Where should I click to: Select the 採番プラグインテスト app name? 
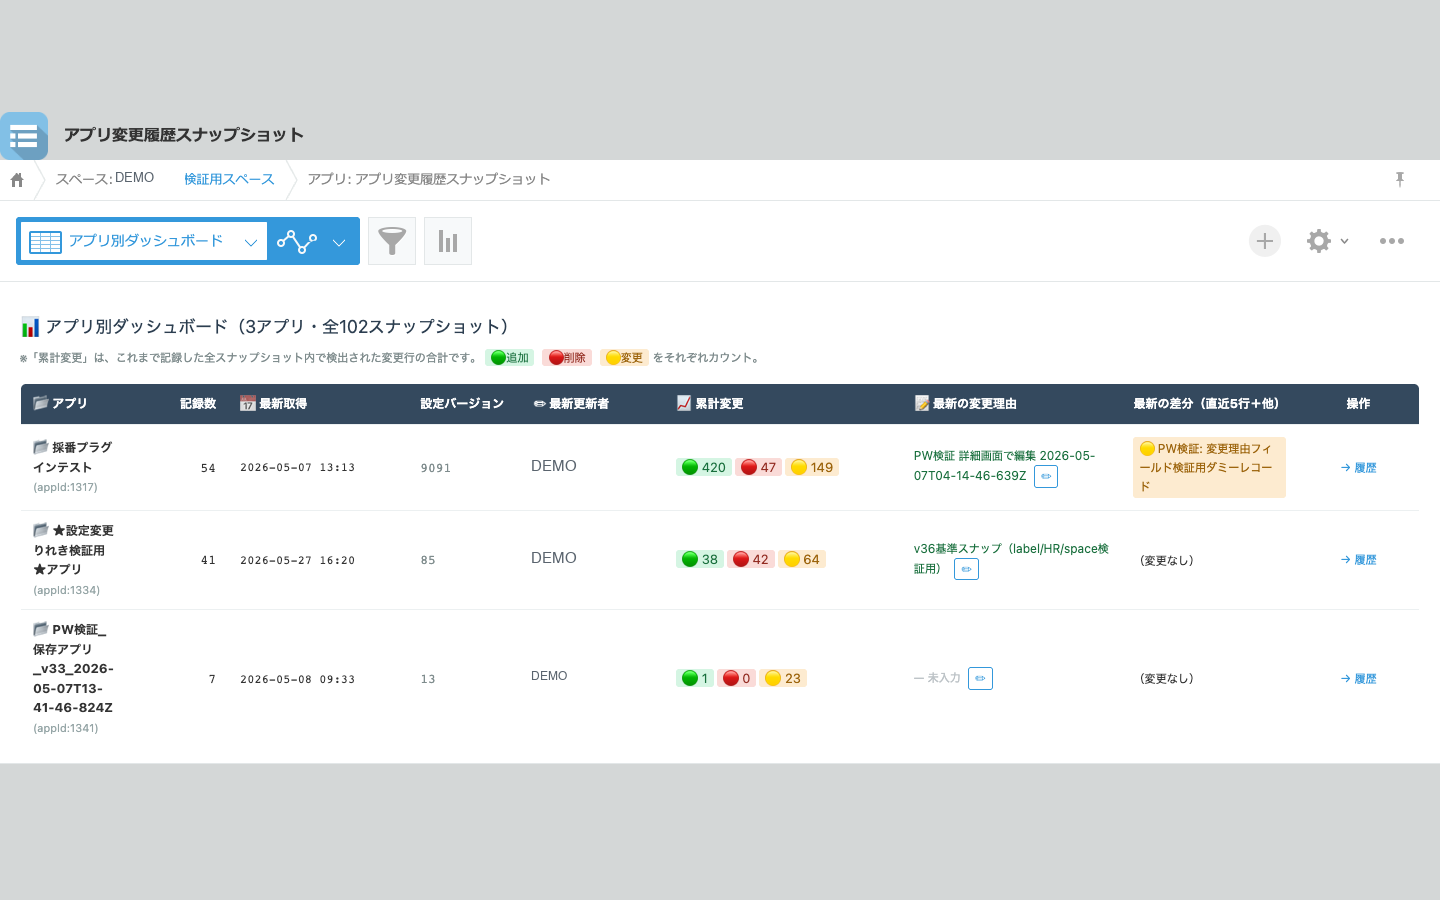tap(73, 457)
